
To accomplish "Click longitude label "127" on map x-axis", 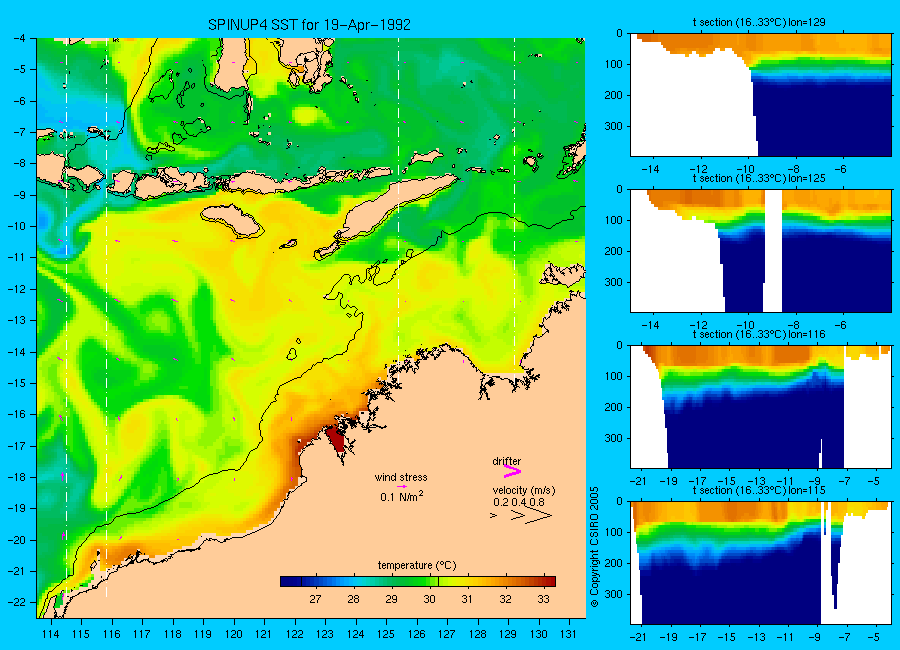I will coord(447,634).
